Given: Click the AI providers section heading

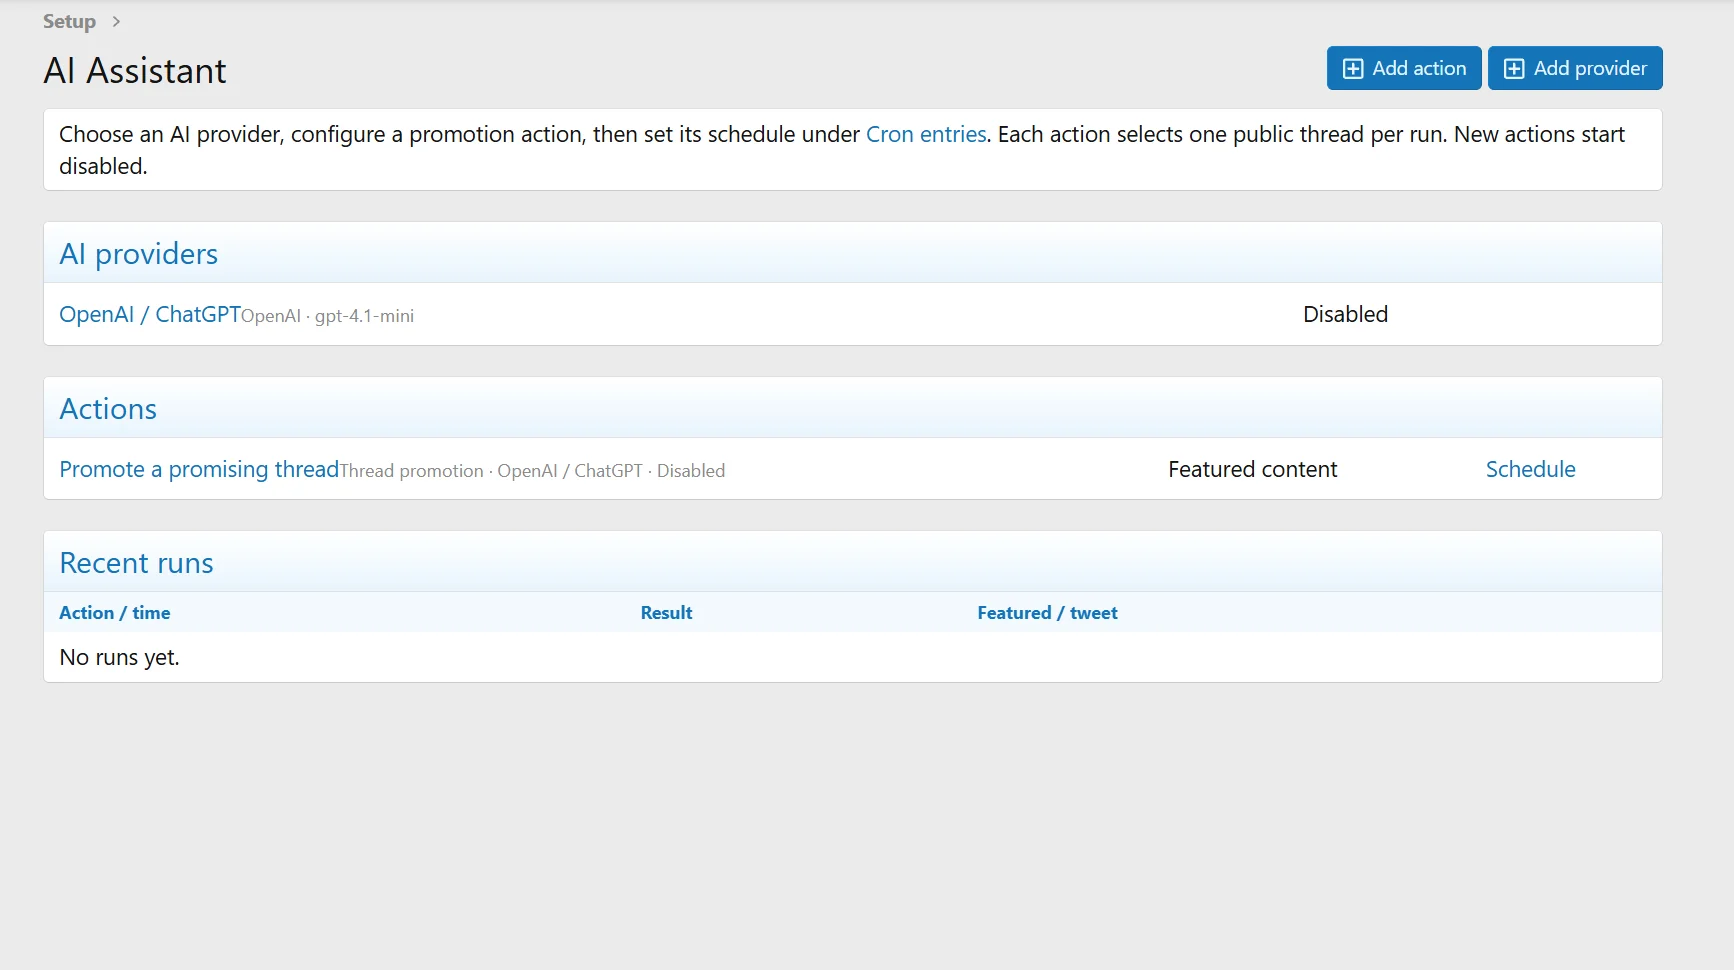Looking at the screenshot, I should tap(138, 254).
